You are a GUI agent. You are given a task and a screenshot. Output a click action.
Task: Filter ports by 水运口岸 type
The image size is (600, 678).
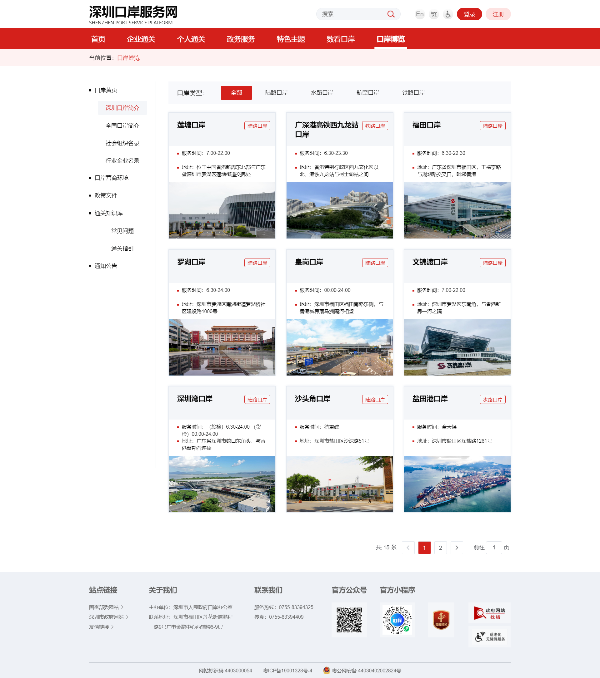coord(322,92)
